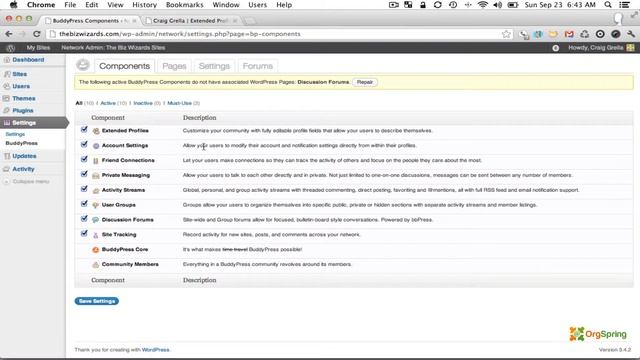Show All components filter link
This screenshot has height=360, width=640.
79,103
